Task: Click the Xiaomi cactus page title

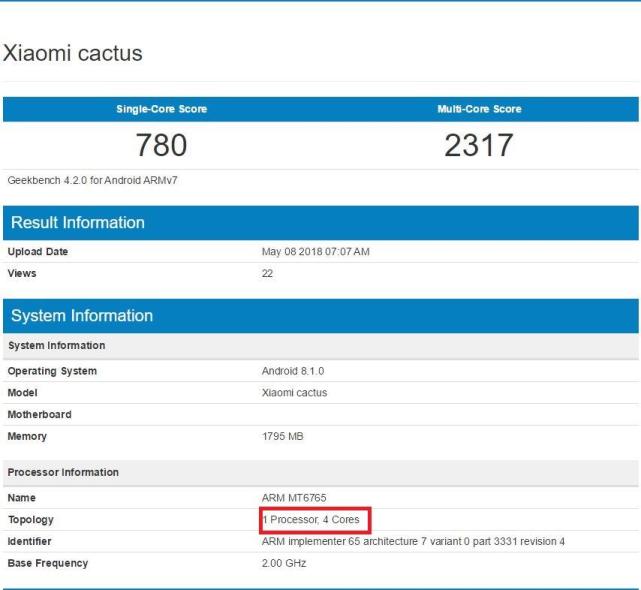Action: [73, 53]
